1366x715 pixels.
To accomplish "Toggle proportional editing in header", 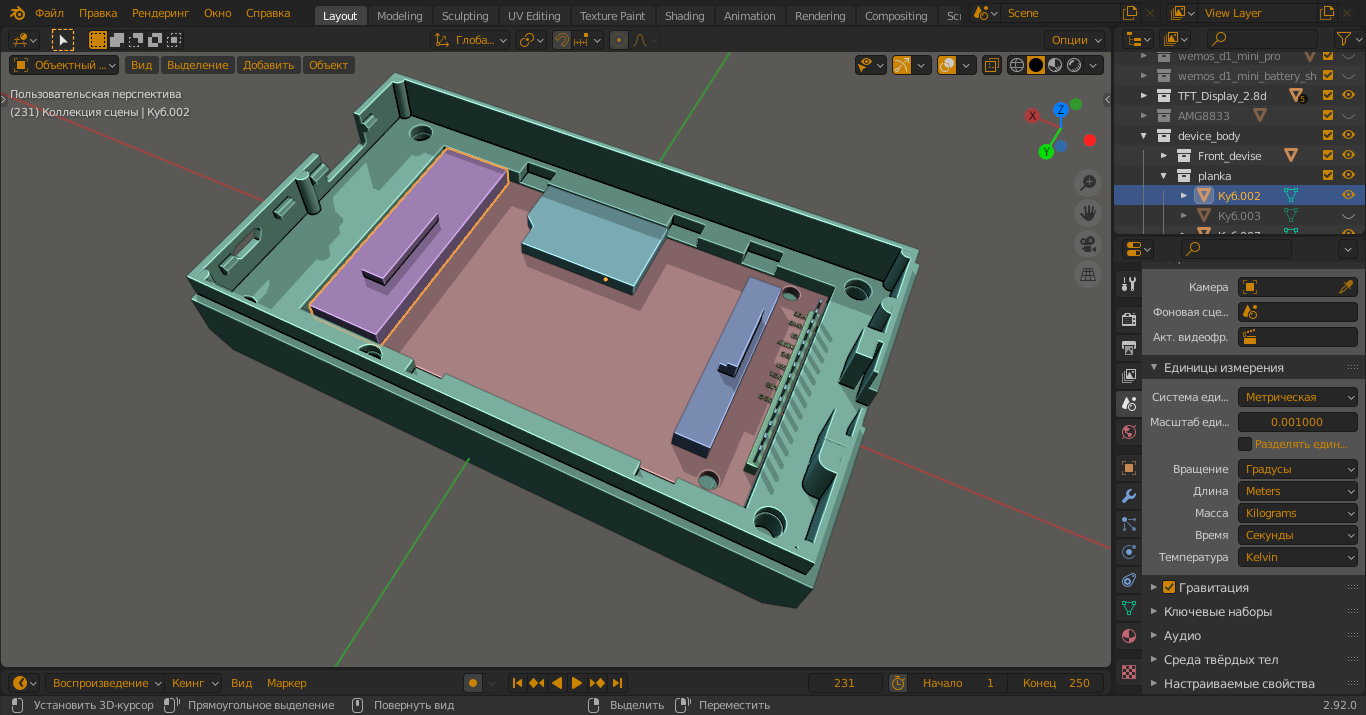I will (x=619, y=40).
